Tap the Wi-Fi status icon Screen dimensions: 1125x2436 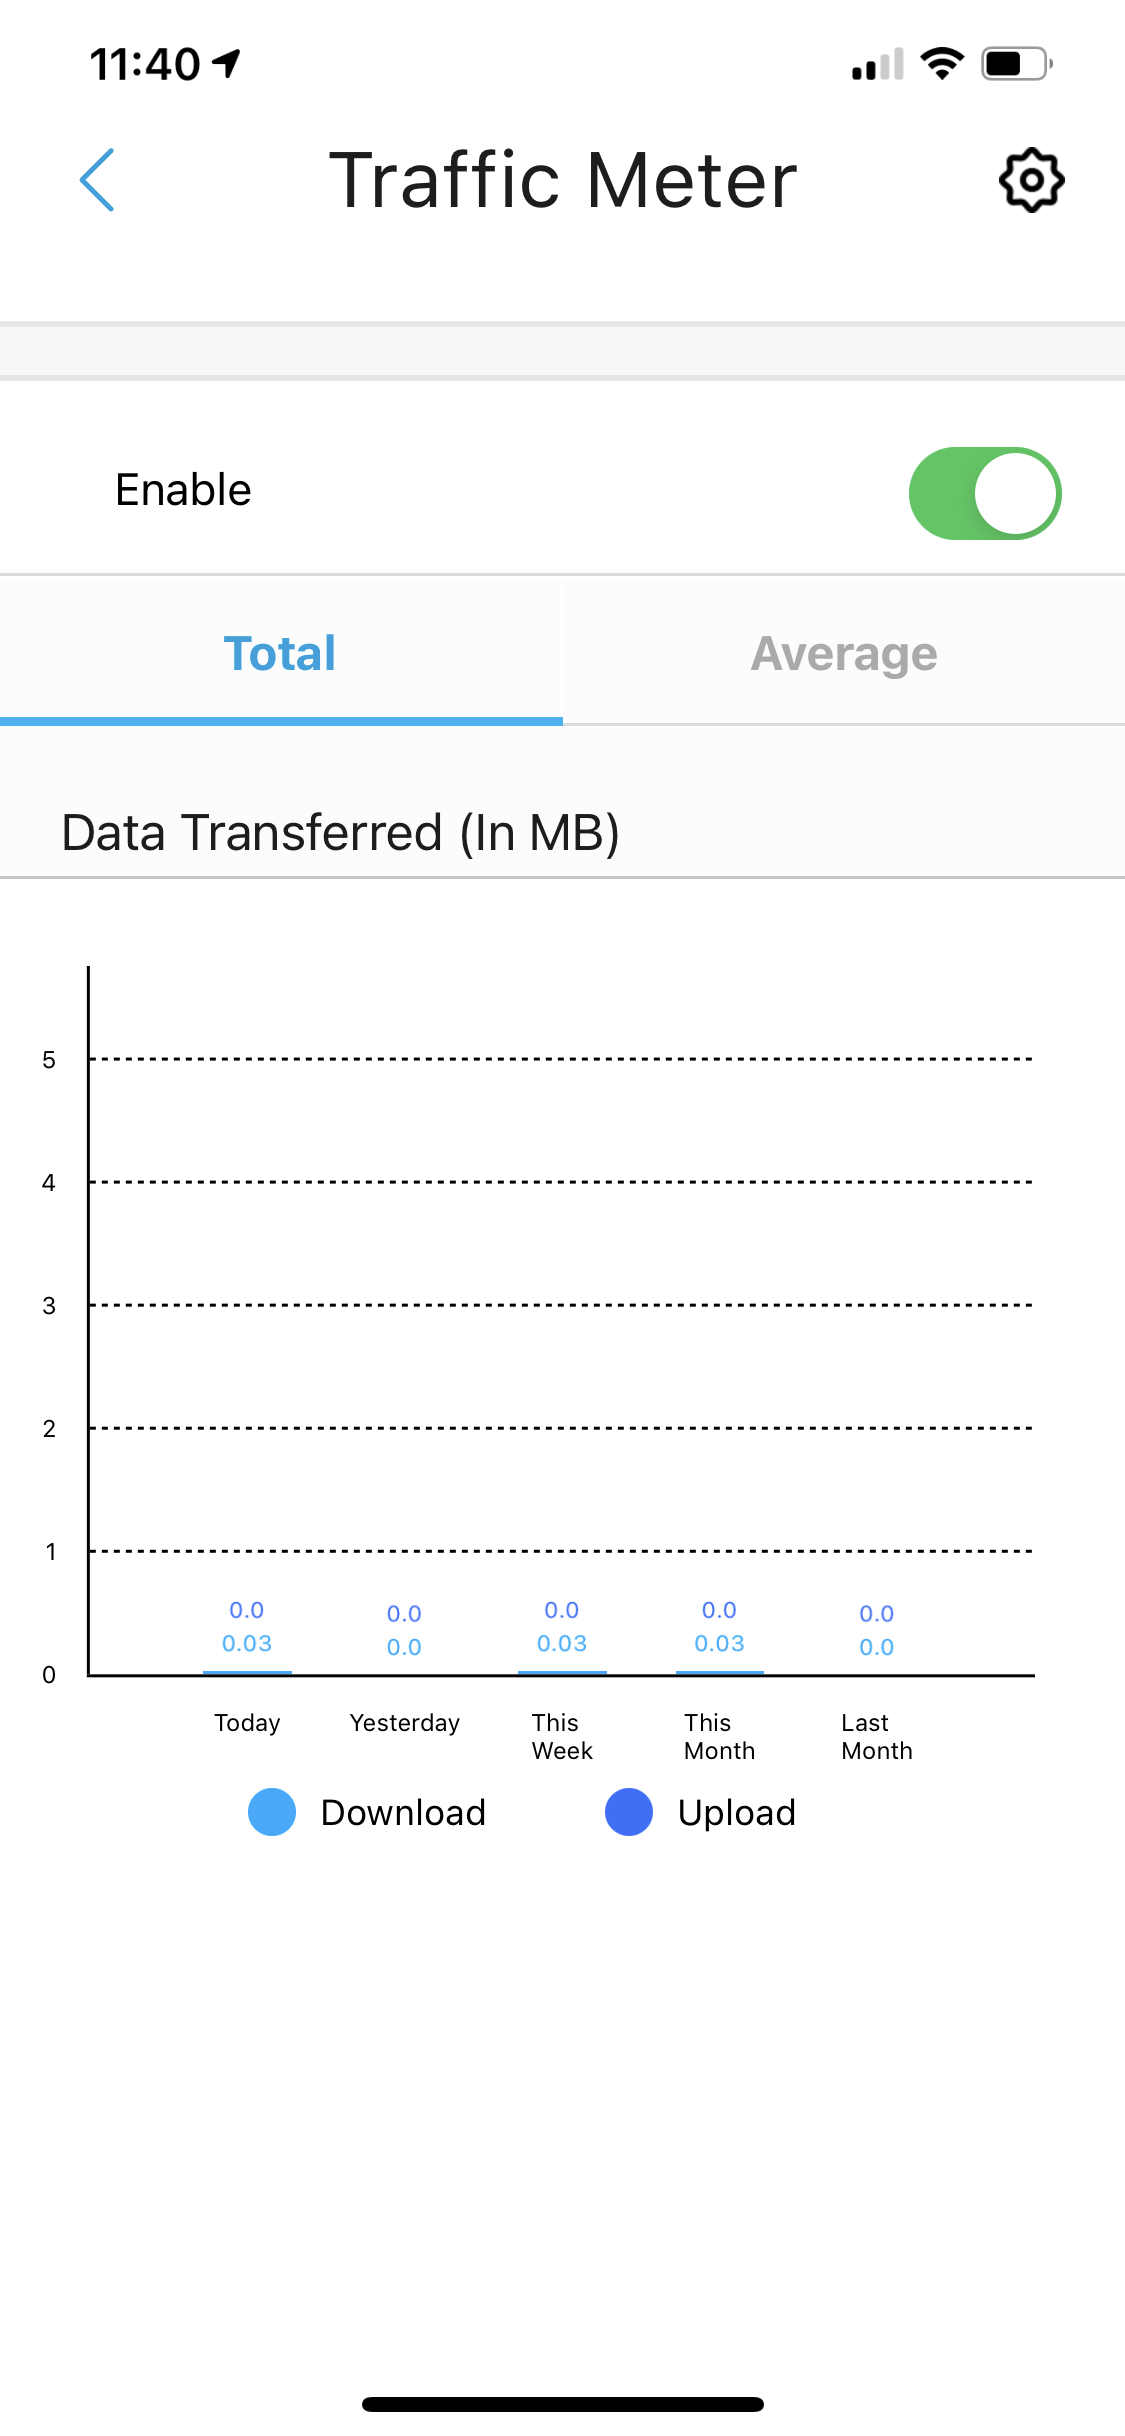point(941,64)
